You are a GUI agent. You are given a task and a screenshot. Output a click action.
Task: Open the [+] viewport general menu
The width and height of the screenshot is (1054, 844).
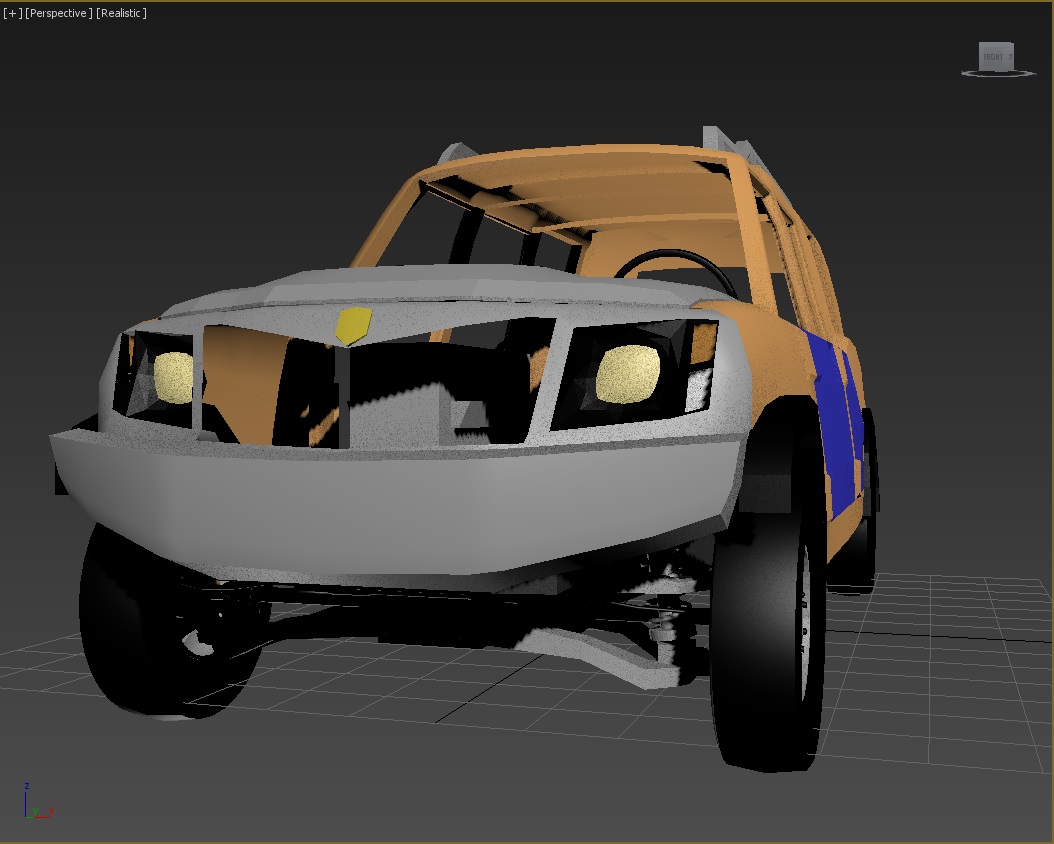point(13,13)
